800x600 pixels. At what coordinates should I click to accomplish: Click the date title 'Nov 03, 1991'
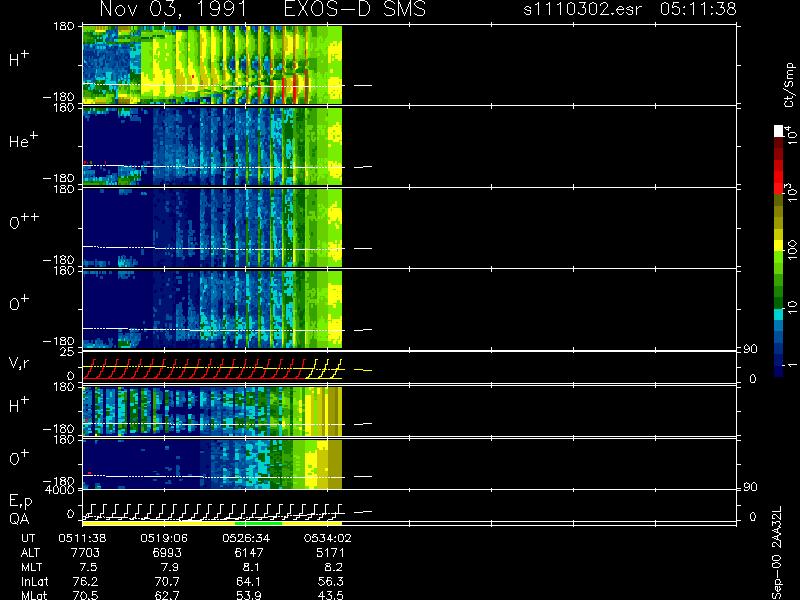tap(173, 9)
